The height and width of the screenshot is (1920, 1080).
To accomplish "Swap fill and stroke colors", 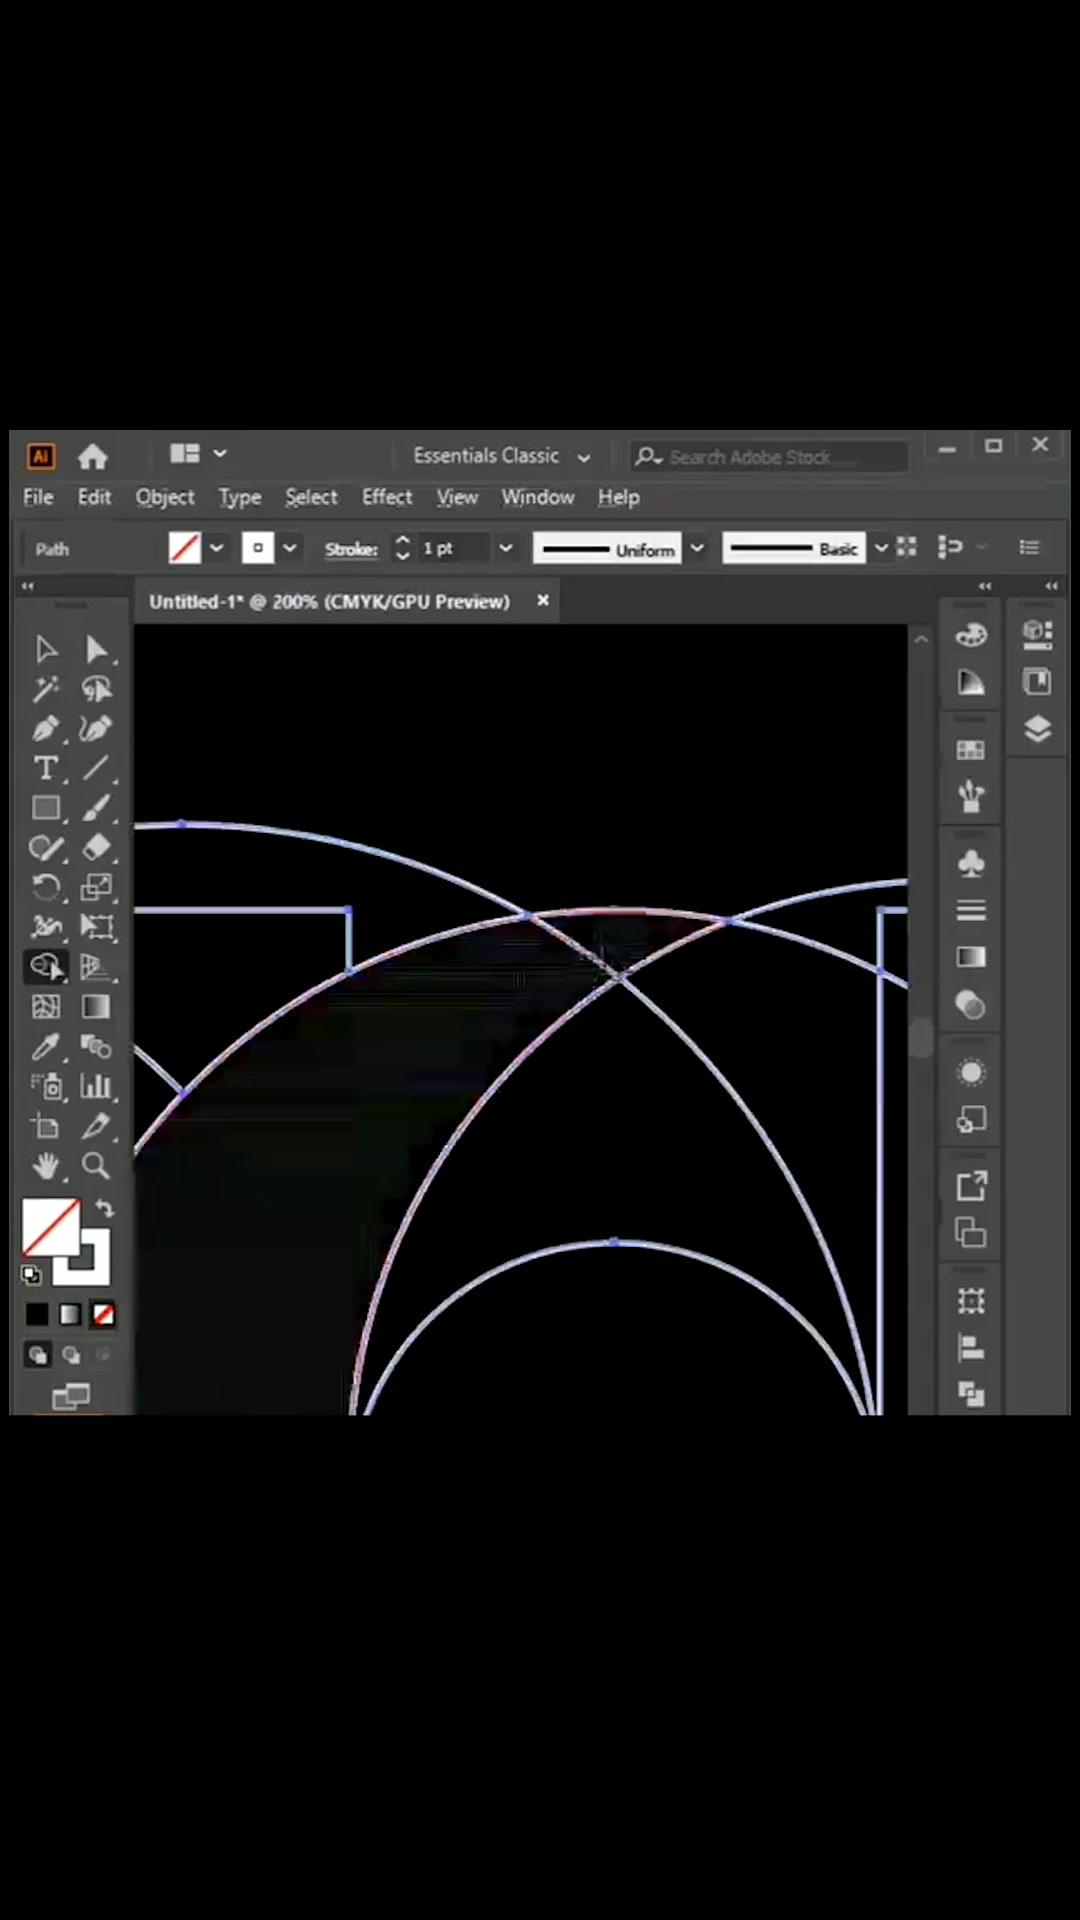I will click(105, 1209).
